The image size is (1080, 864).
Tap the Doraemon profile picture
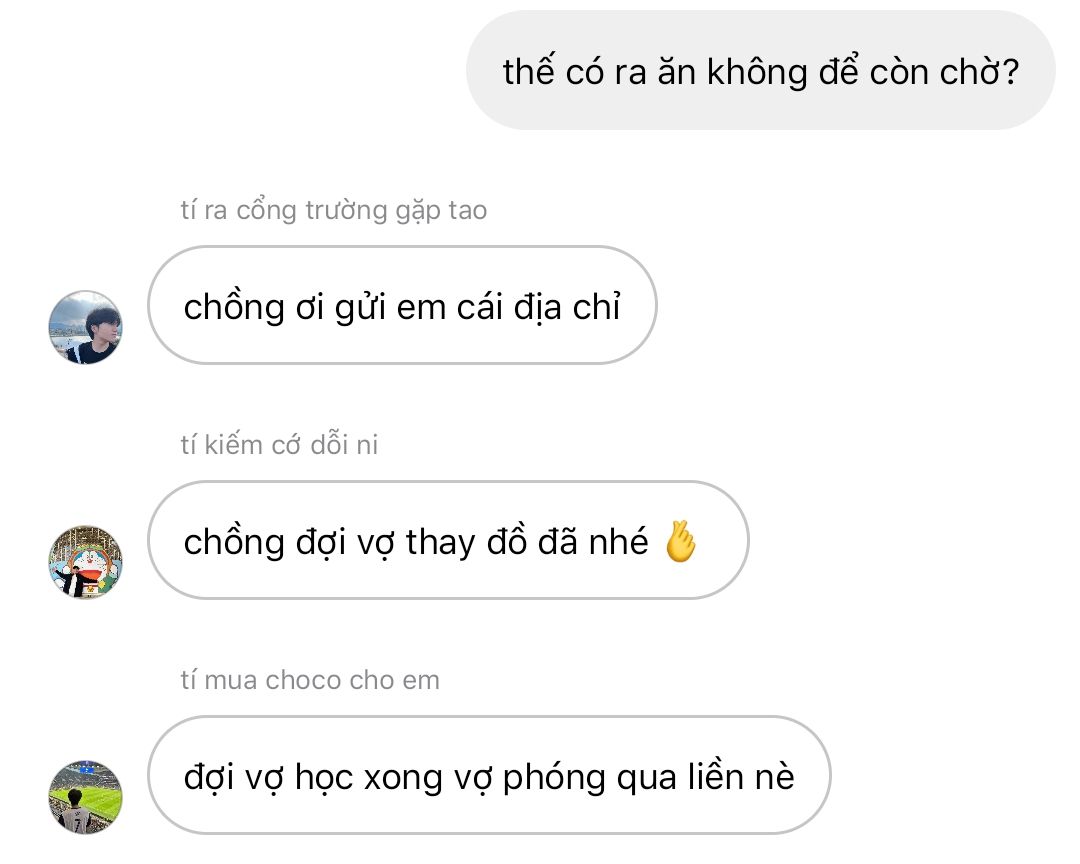[x=85, y=562]
